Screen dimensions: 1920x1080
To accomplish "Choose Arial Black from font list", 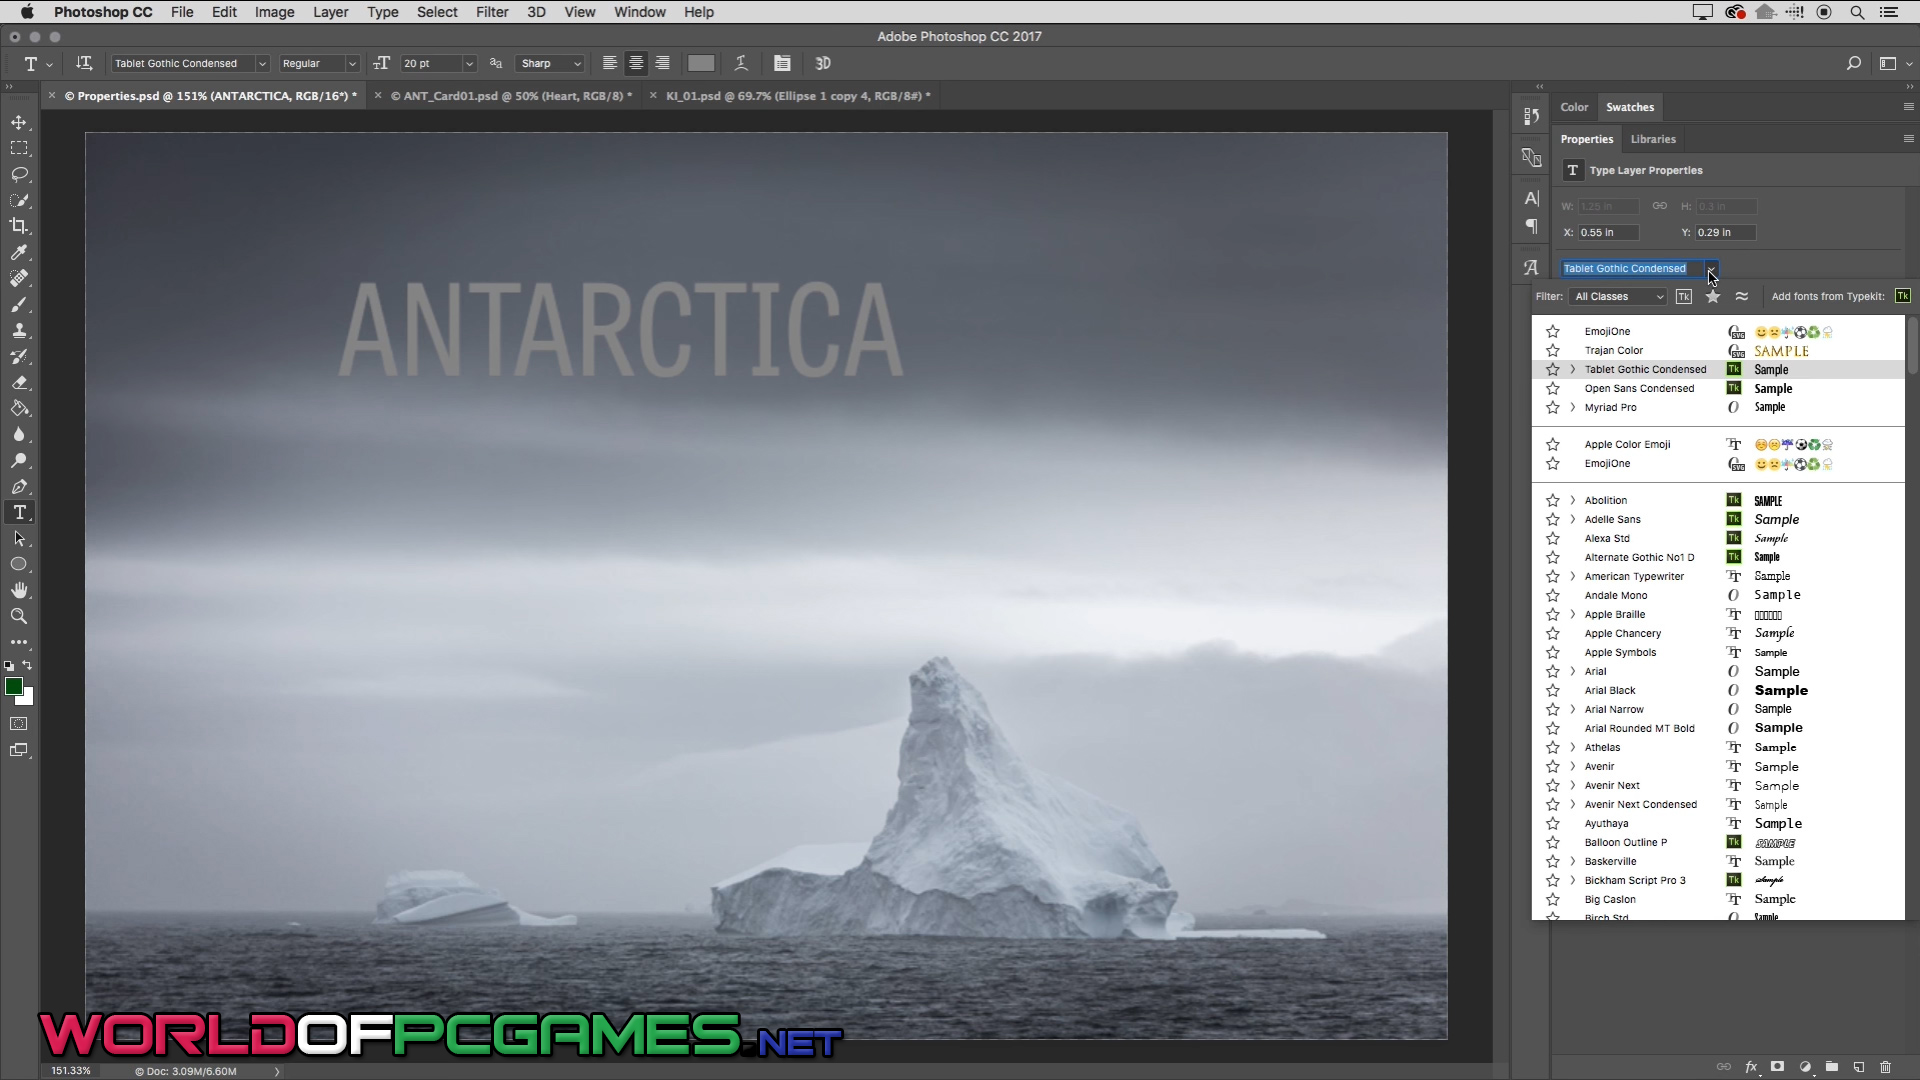I will tap(1610, 690).
